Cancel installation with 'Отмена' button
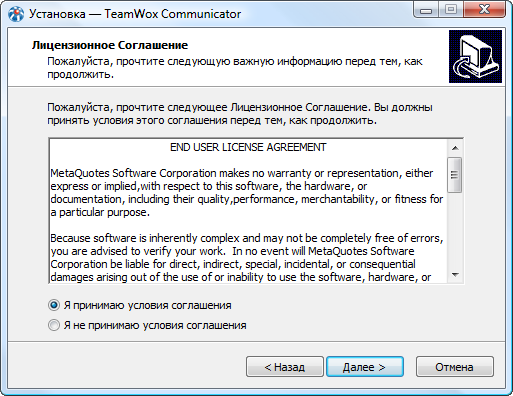Image resolution: width=513 pixels, height=396 pixels. click(455, 367)
